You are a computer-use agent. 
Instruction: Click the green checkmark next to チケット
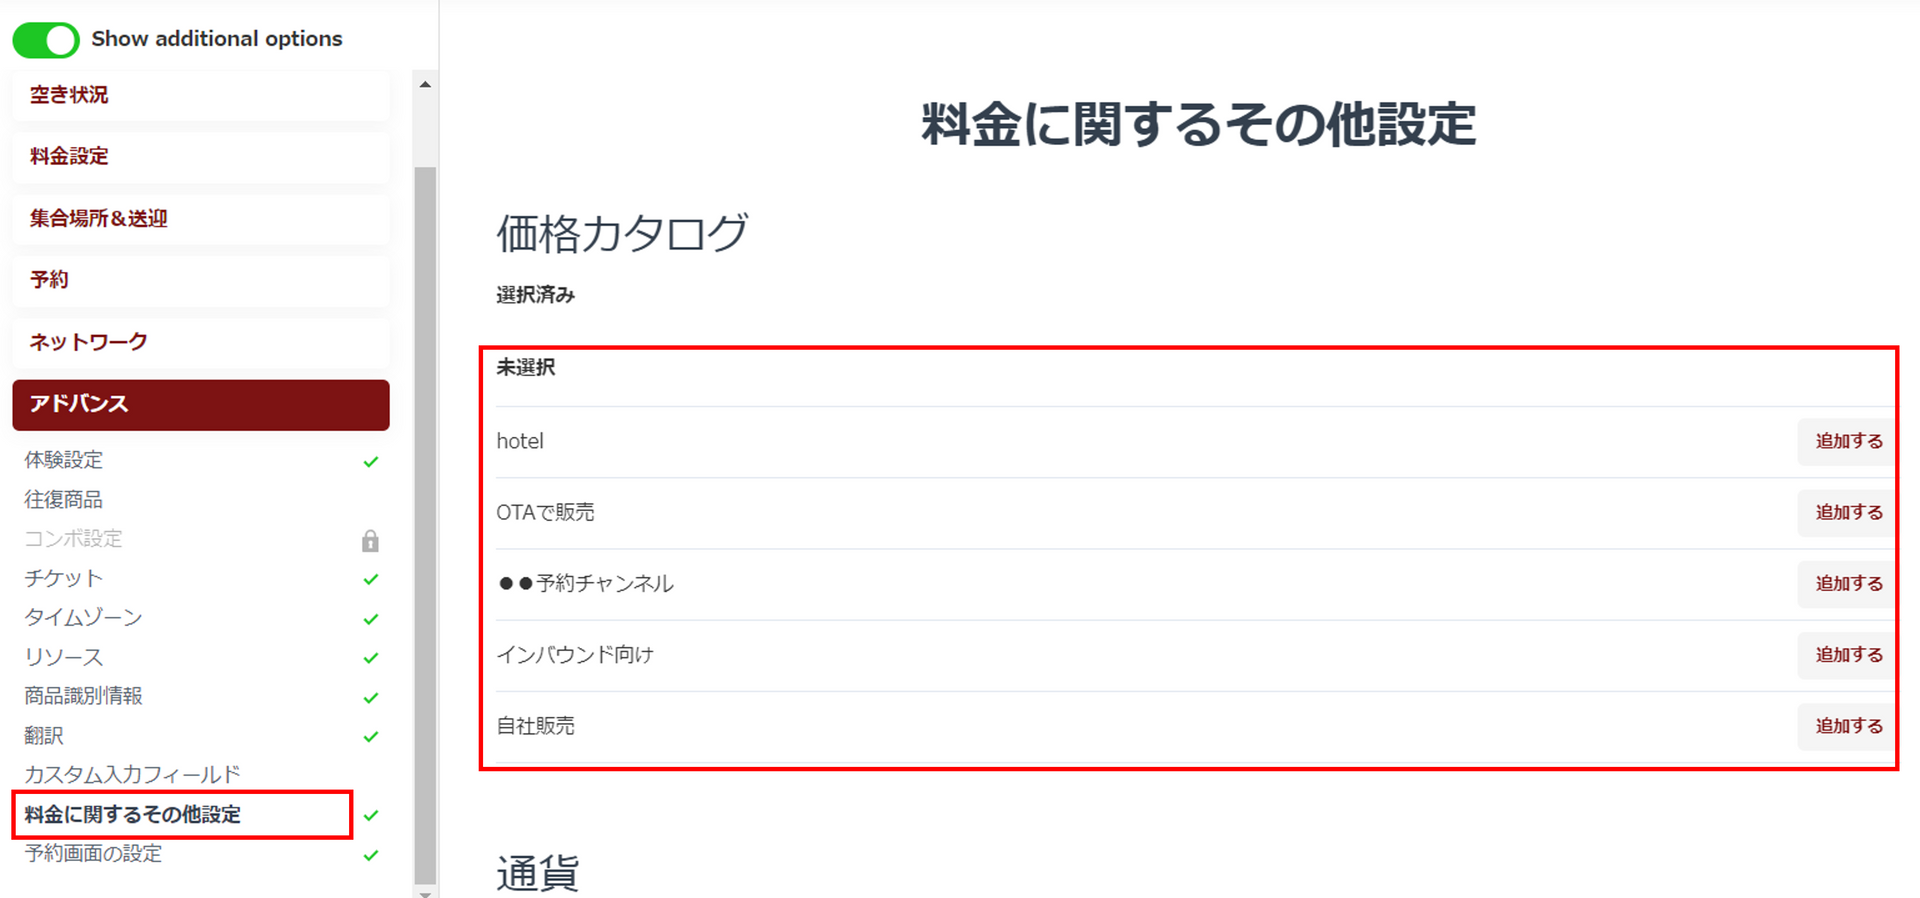[371, 580]
